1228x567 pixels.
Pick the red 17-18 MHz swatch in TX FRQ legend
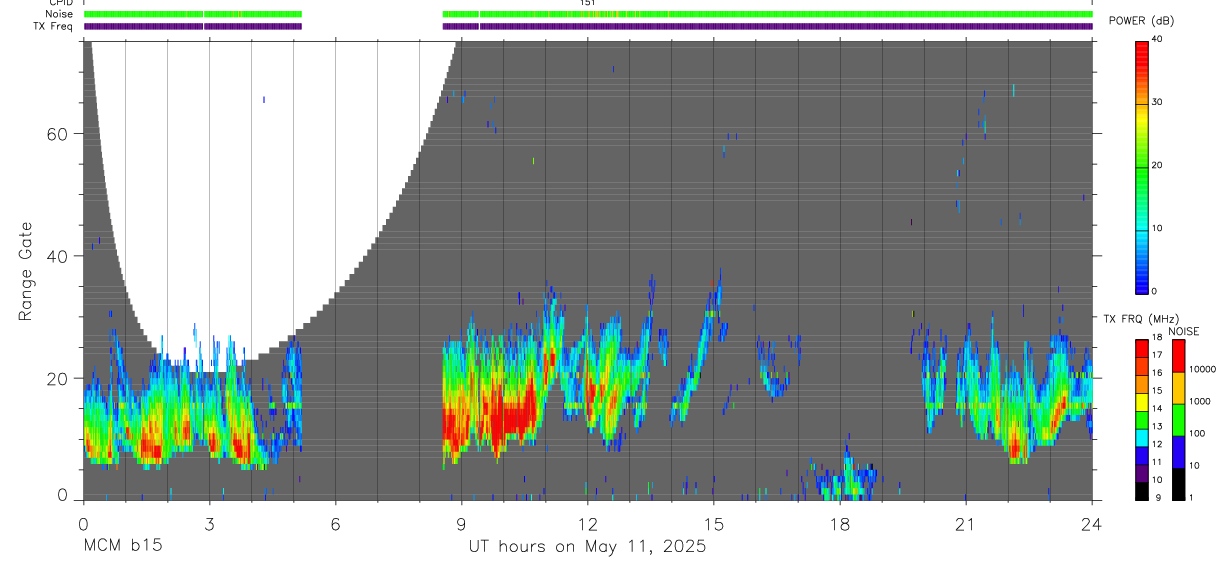(1143, 348)
